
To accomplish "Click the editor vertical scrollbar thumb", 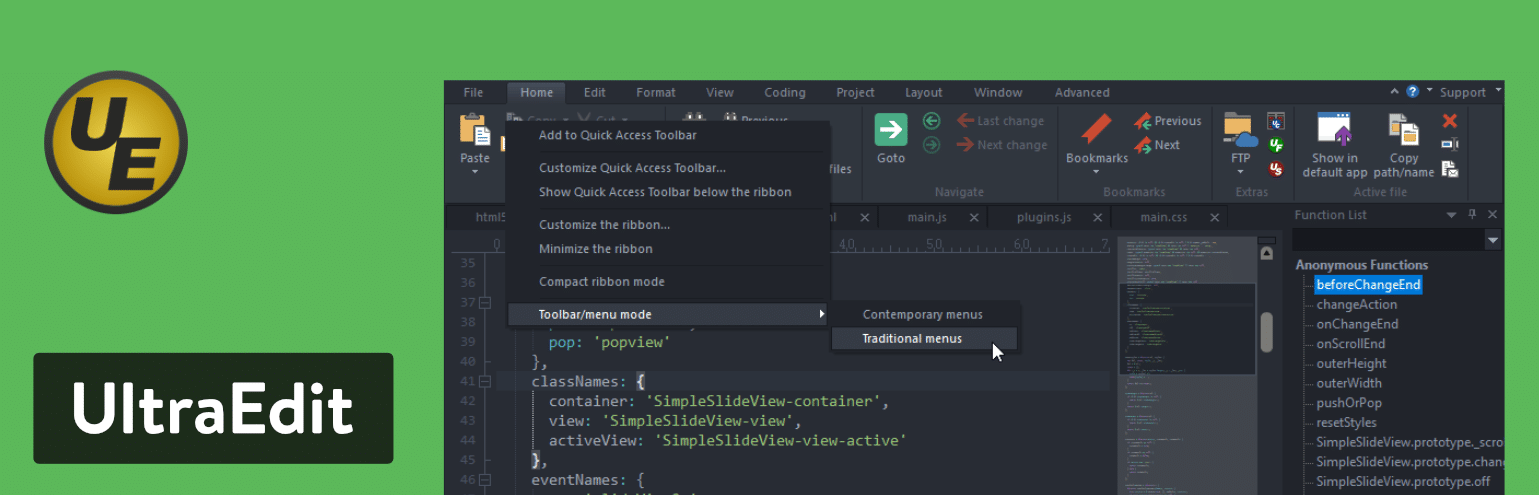I will (1266, 332).
